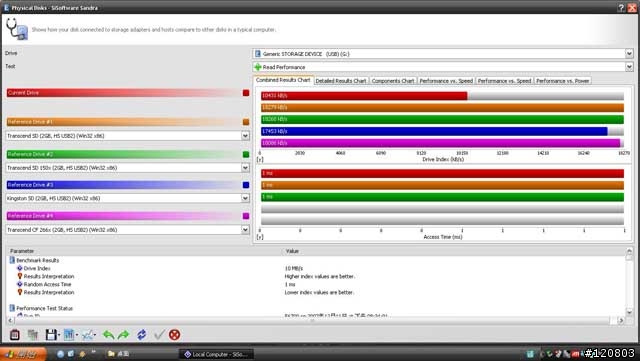The image size is (640, 361).
Task: Toggle the Reference Drive #2 green checkbox
Action: pyautogui.click(x=246, y=154)
